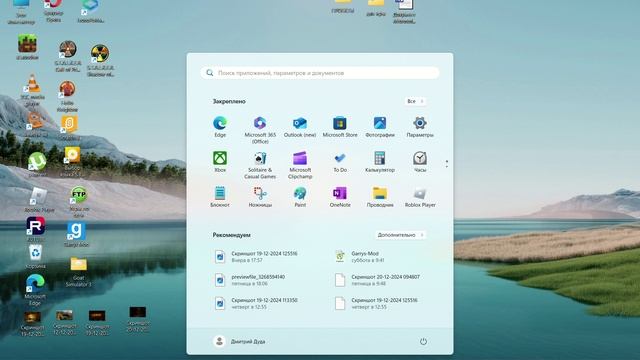Select the grey Roblox Player desktop shortcut
Screen dimensions: 640x360
point(39,200)
